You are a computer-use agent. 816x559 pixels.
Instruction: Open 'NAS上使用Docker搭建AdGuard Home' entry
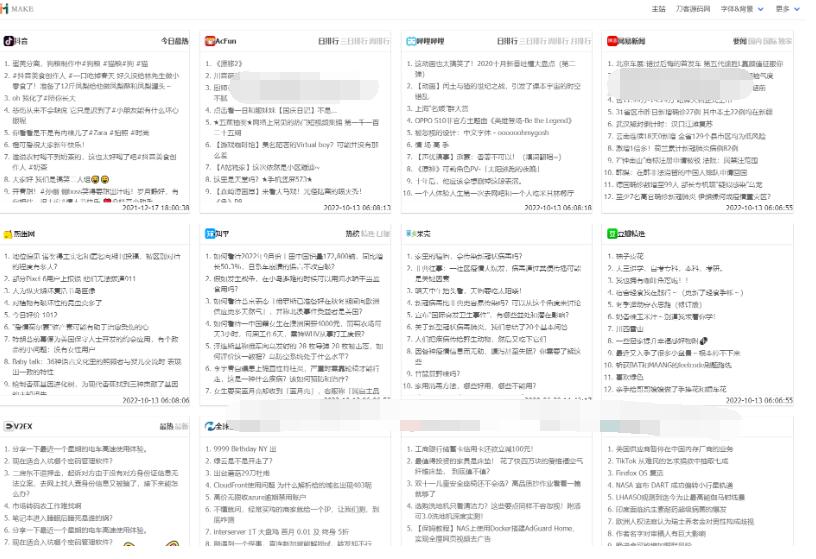click(494, 533)
